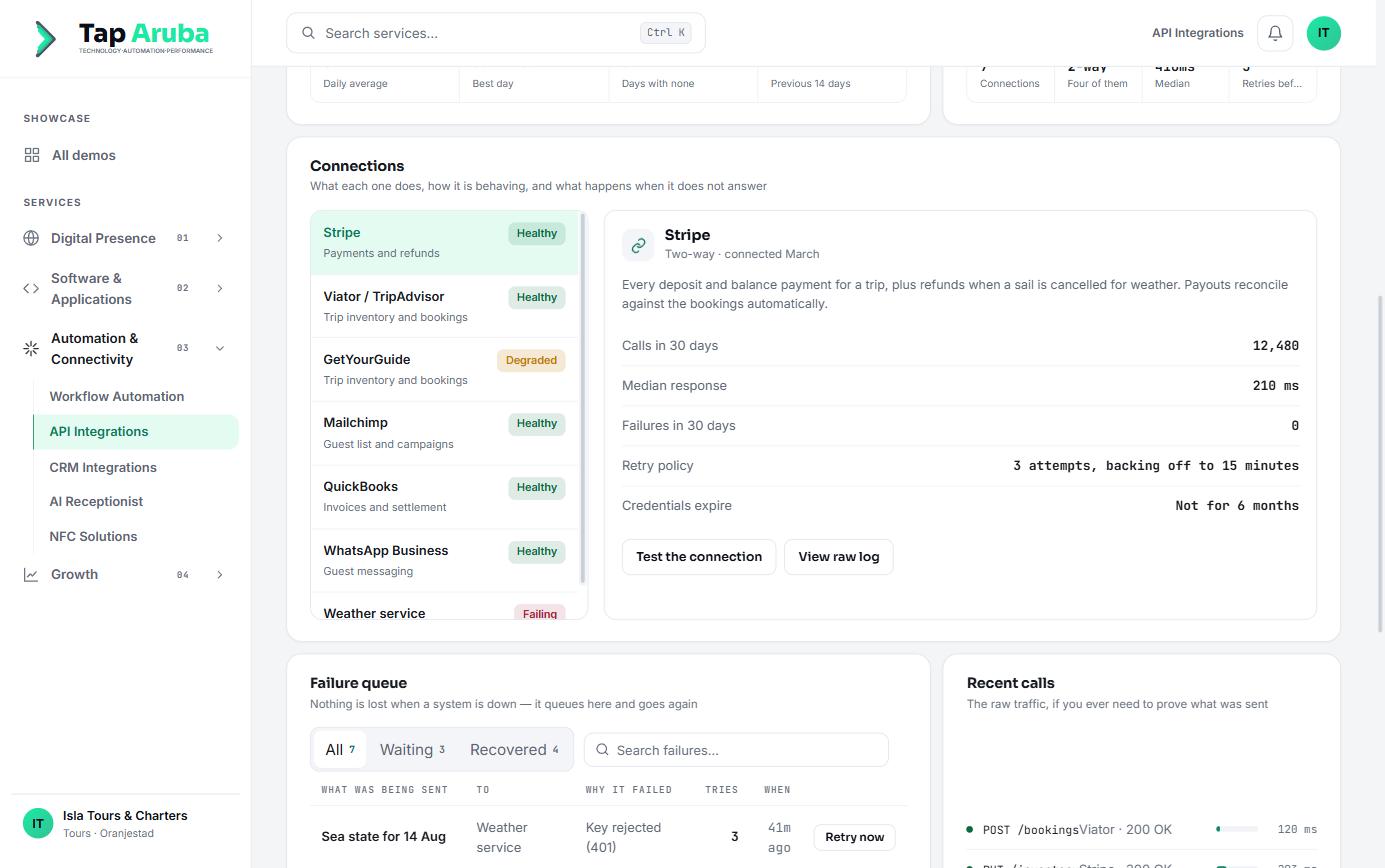Select the GetYourGuide connection
Image resolution: width=1385 pixels, height=868 pixels.
[x=444, y=370]
